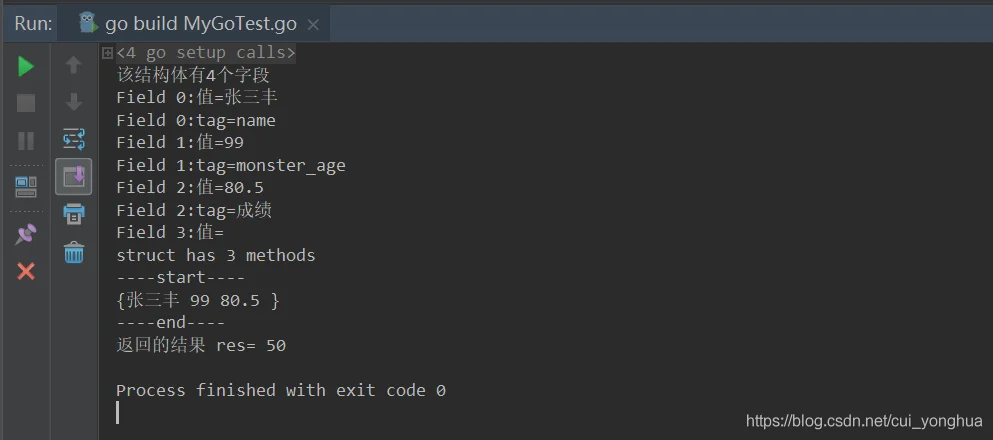993x440 pixels.
Task: Click the Pin tab icon
Action: pyautogui.click(x=26, y=234)
